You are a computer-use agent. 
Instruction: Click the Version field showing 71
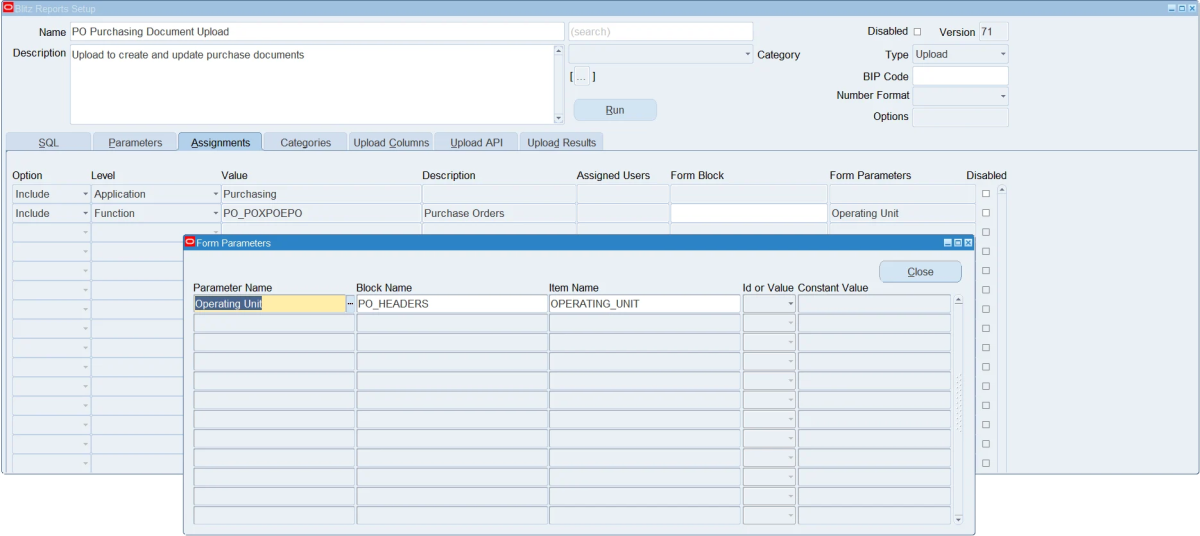(x=993, y=32)
